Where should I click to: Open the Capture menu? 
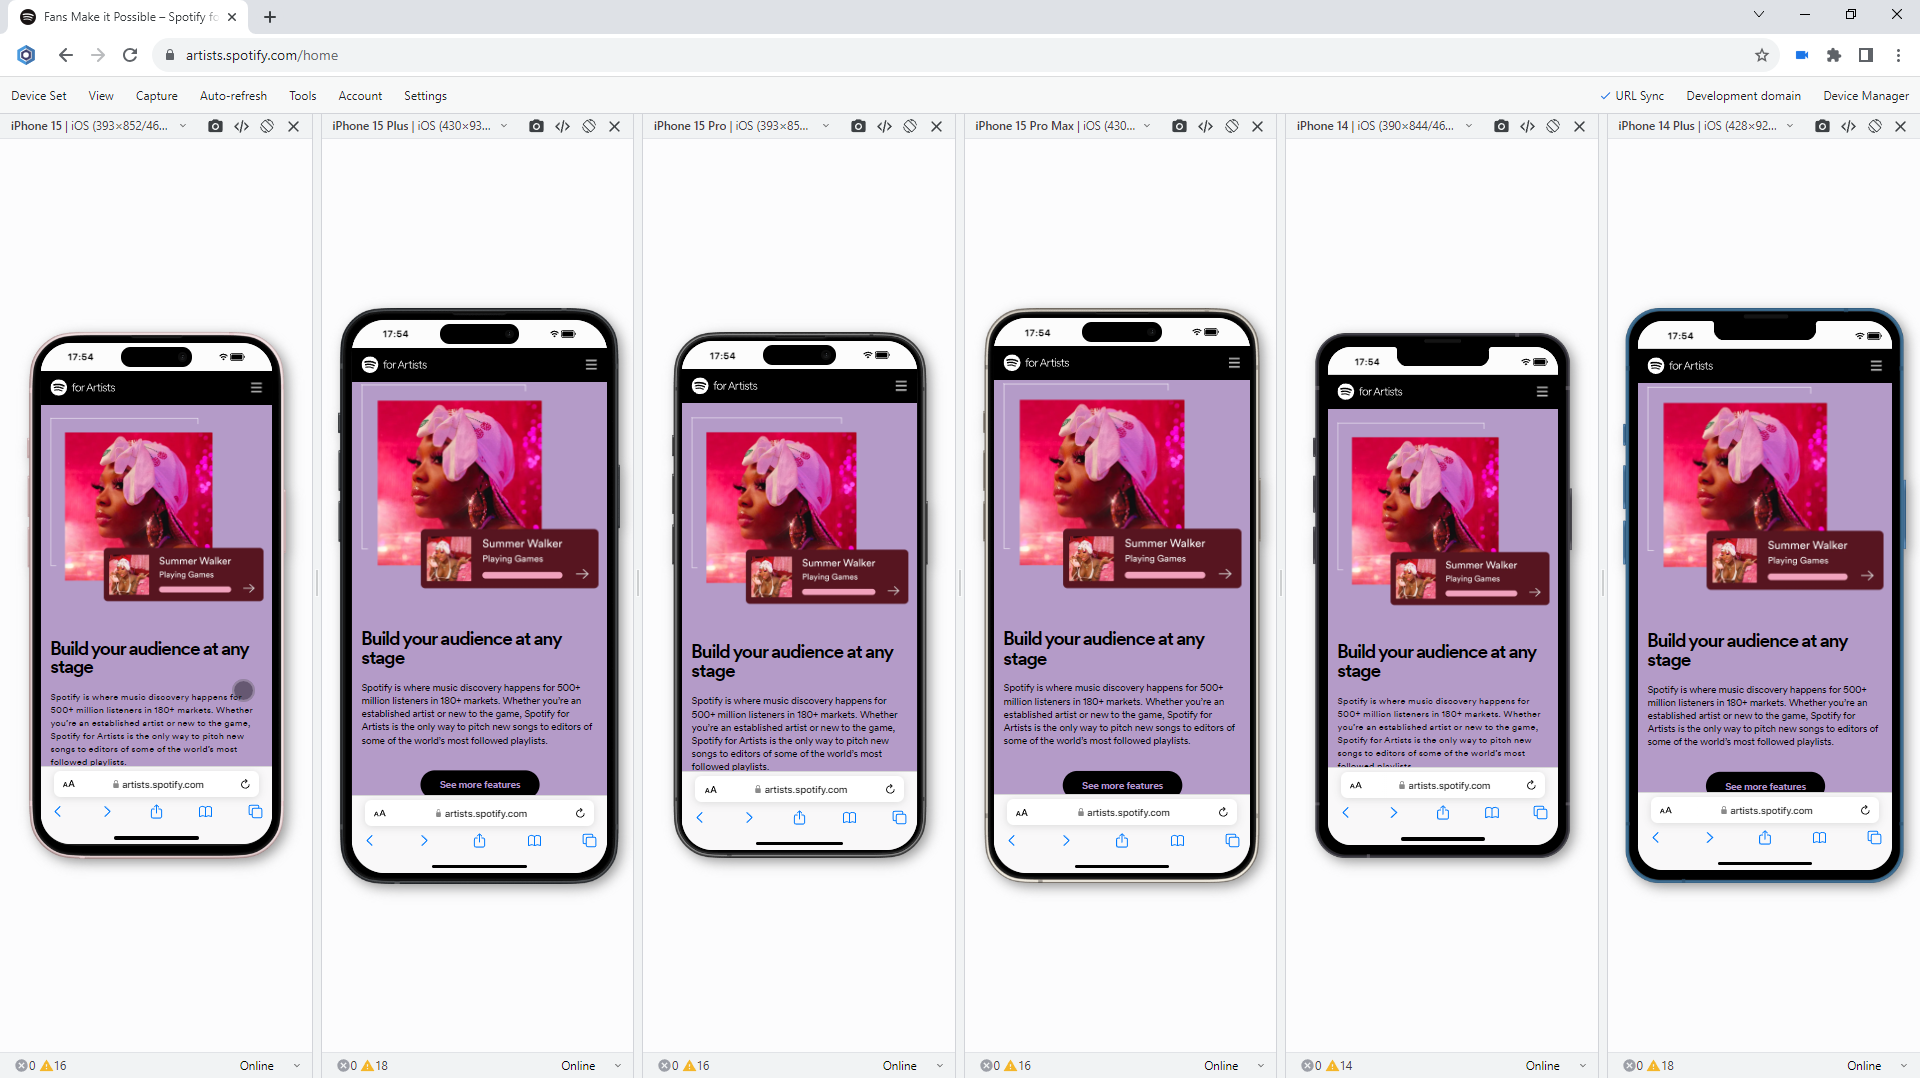point(157,96)
